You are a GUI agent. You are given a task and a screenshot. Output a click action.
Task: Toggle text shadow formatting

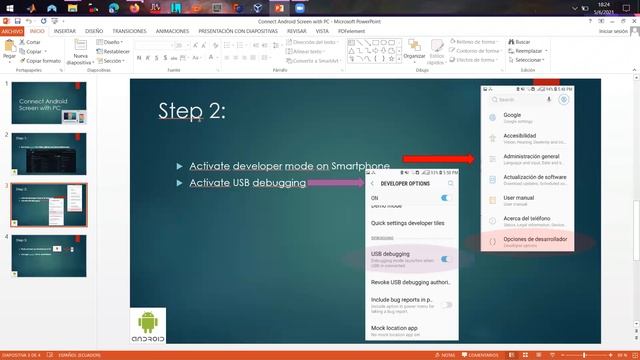tap(165, 58)
